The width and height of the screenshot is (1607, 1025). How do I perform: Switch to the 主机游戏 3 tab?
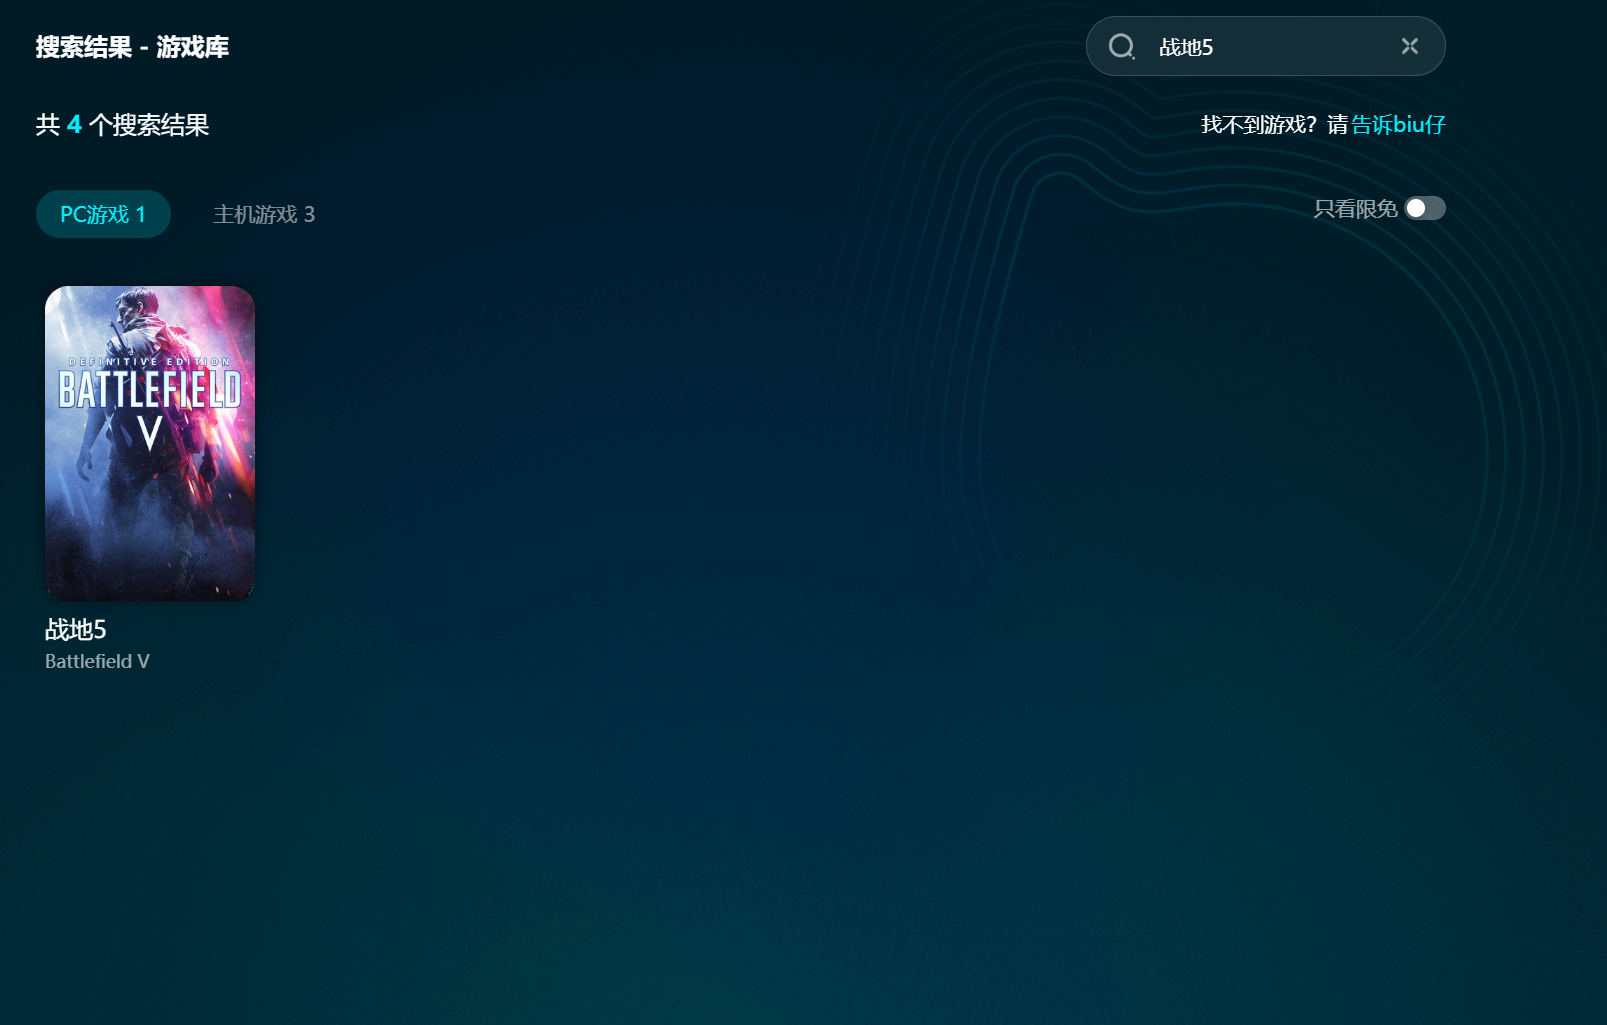pos(264,214)
